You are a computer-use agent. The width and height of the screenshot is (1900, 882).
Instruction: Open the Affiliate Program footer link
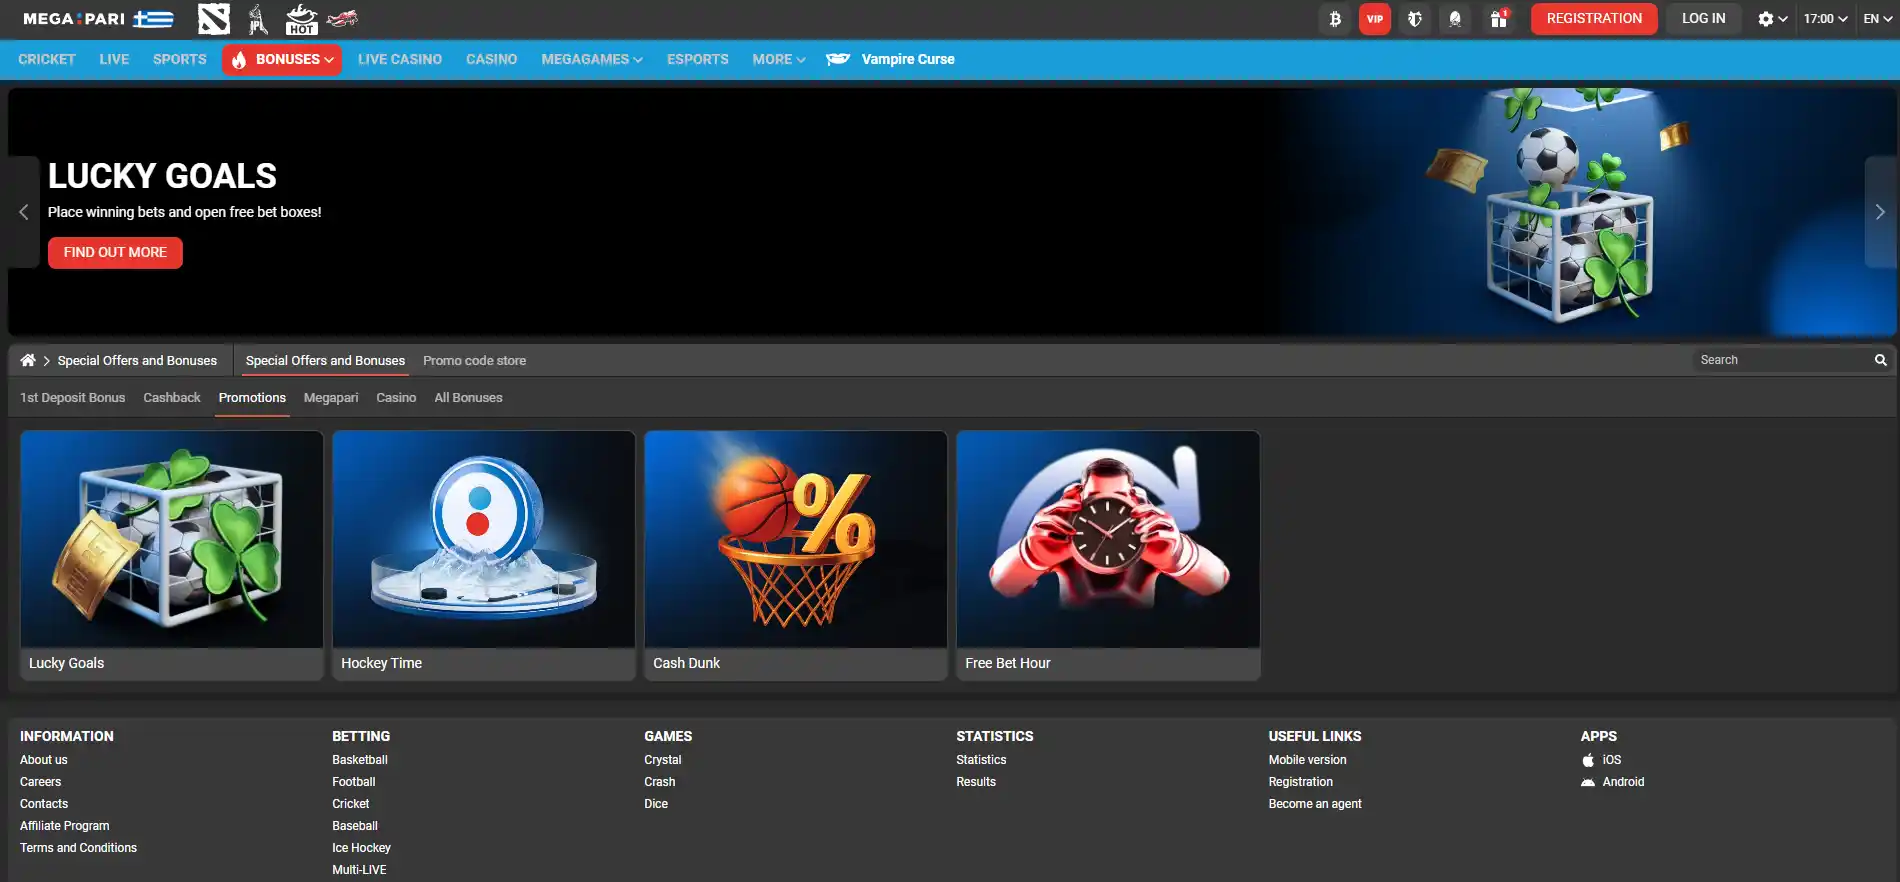(x=65, y=826)
